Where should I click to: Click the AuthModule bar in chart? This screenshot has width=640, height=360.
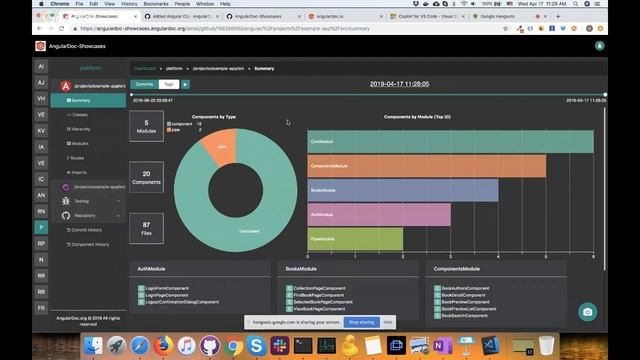tap(379, 215)
